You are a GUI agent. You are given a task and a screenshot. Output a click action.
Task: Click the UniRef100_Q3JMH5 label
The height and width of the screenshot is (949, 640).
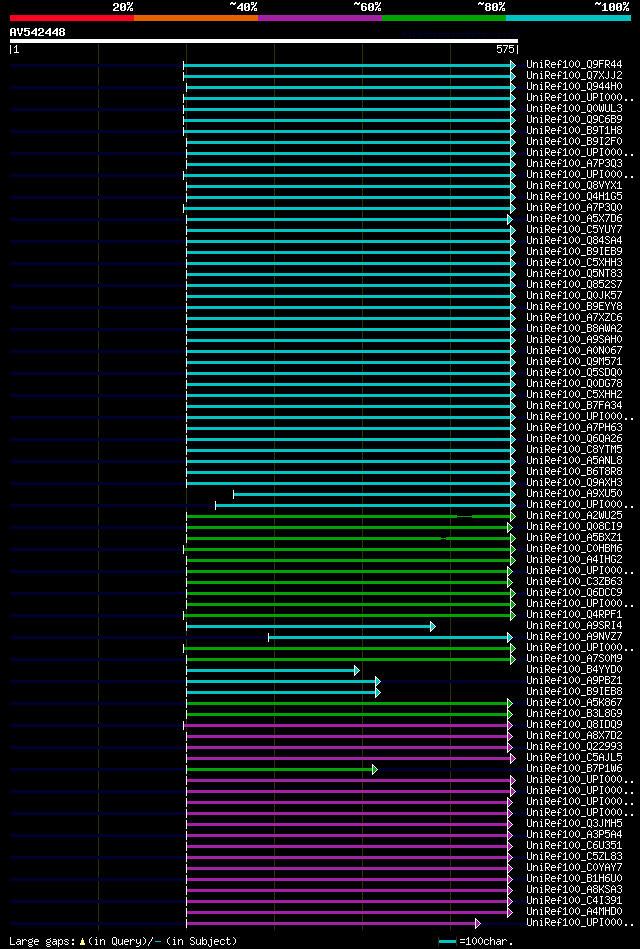[x=574, y=824]
